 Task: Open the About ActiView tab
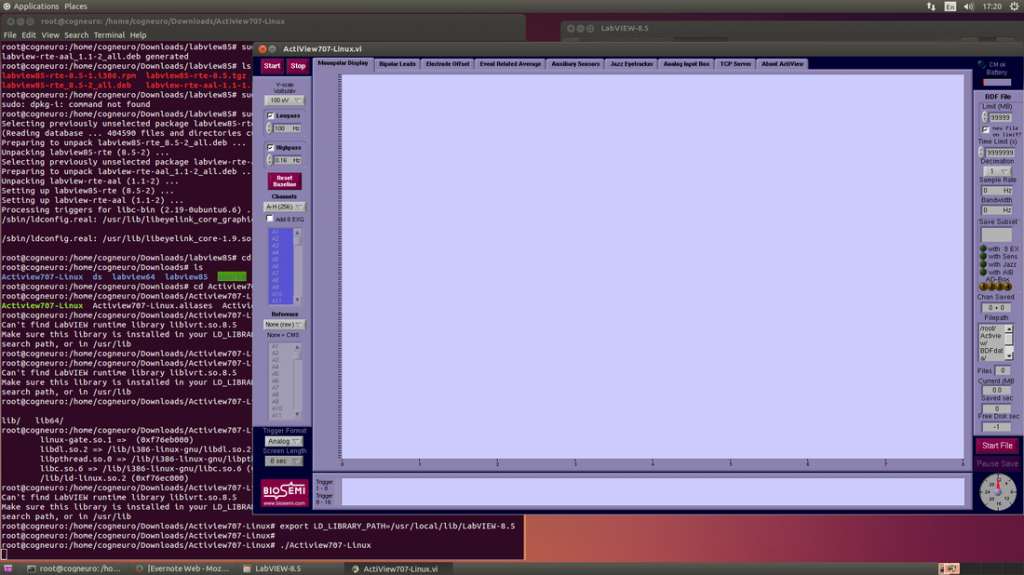pos(782,64)
